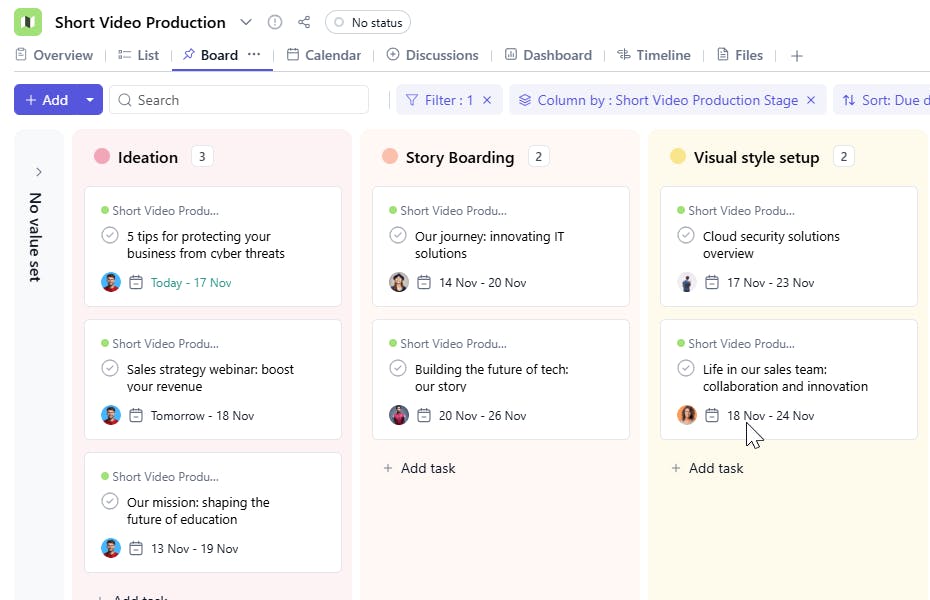Open the Add button dropdown arrow
Screen dimensions: 930x600
click(90, 100)
